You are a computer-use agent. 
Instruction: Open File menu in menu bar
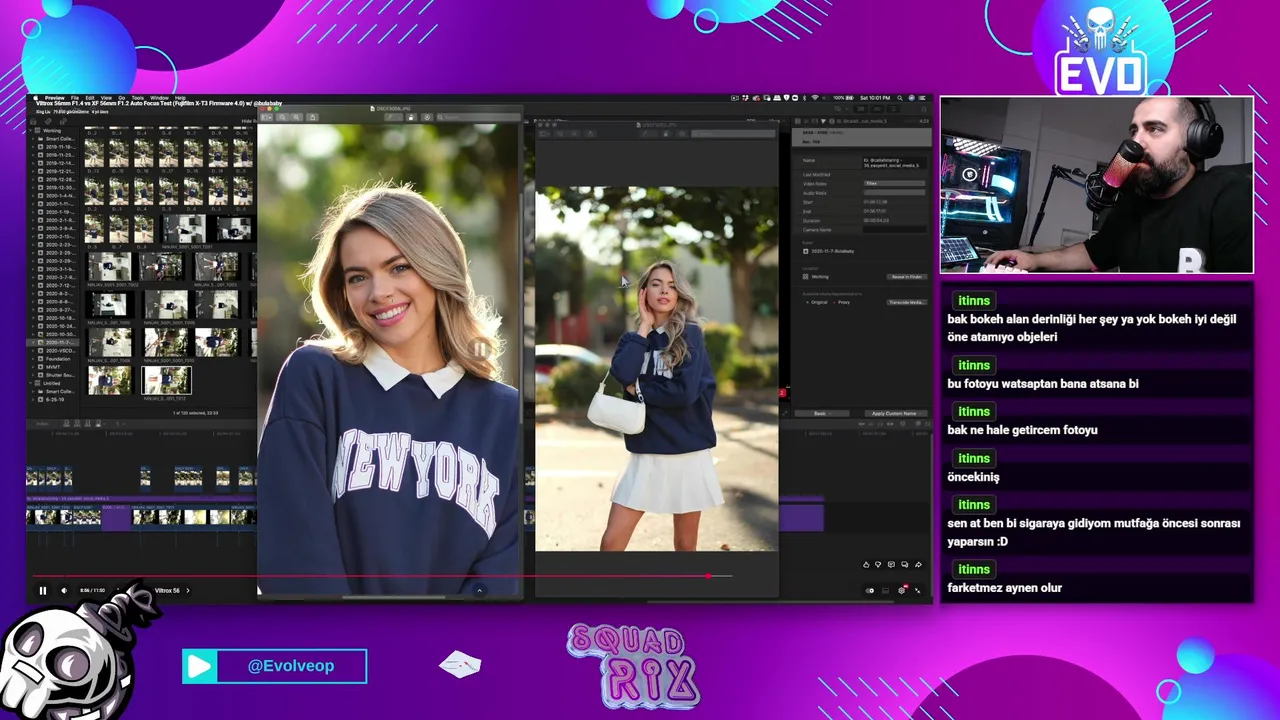[x=75, y=98]
